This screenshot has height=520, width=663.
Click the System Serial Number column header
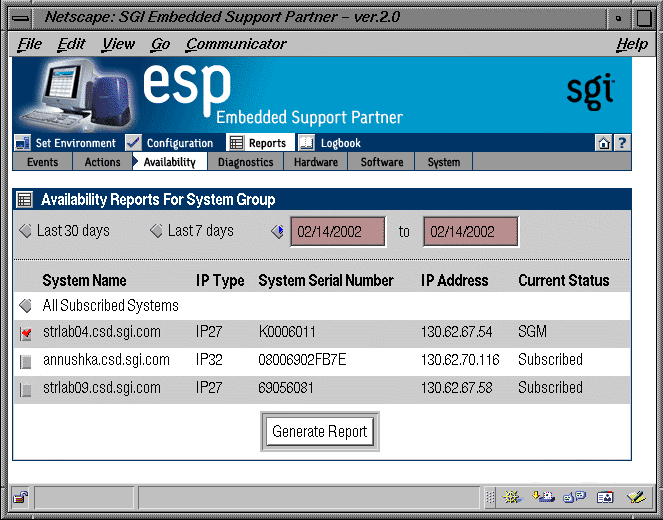tap(326, 280)
